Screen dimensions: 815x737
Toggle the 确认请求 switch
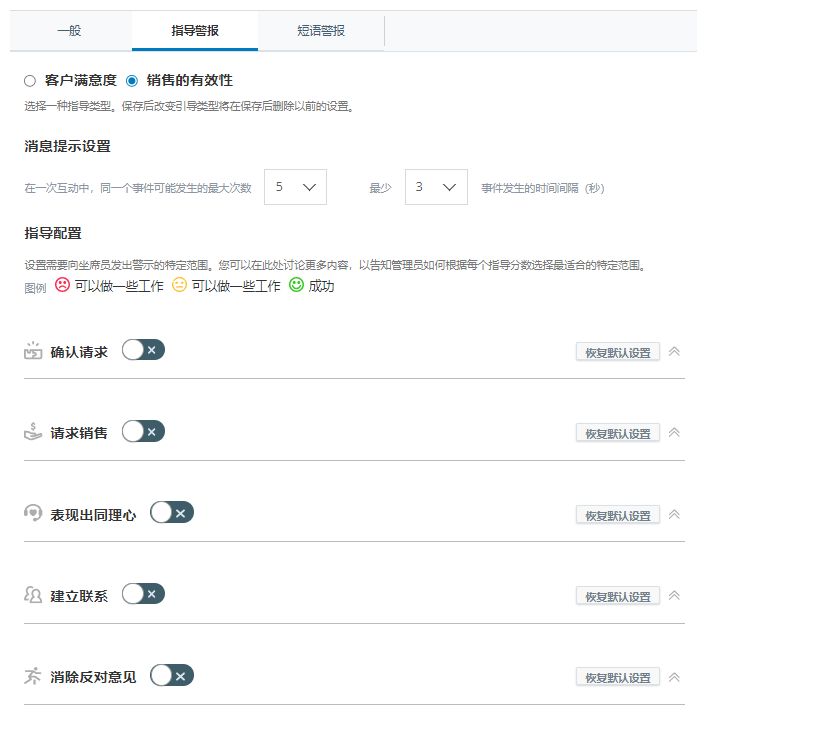pyautogui.click(x=143, y=350)
